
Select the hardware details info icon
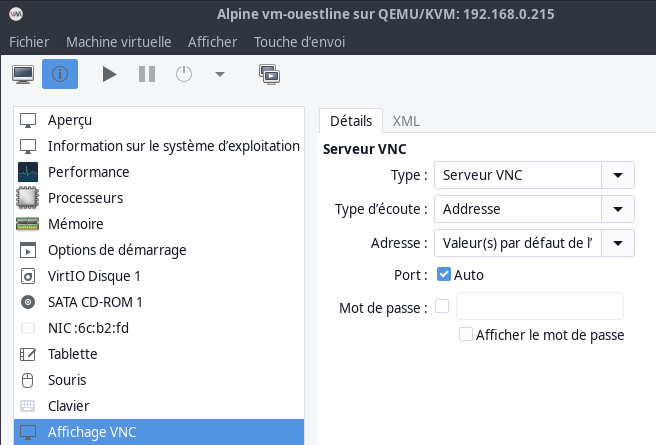click(x=59, y=74)
